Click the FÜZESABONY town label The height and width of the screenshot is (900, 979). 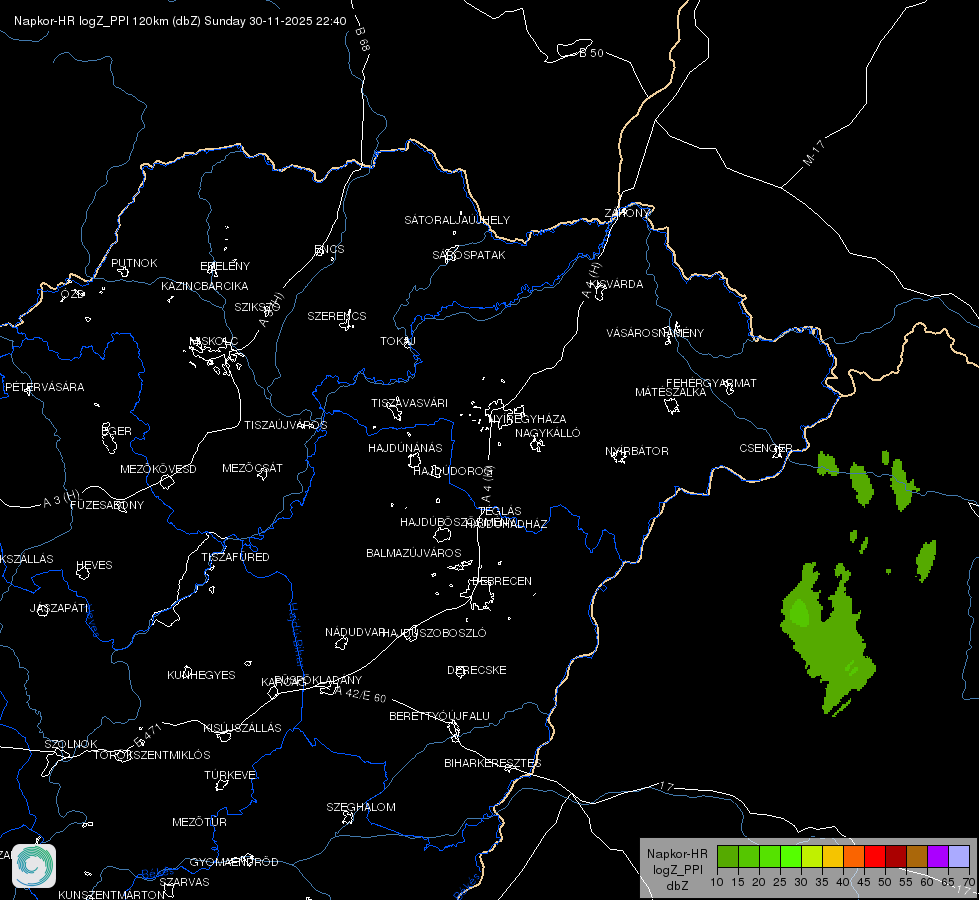click(107, 505)
